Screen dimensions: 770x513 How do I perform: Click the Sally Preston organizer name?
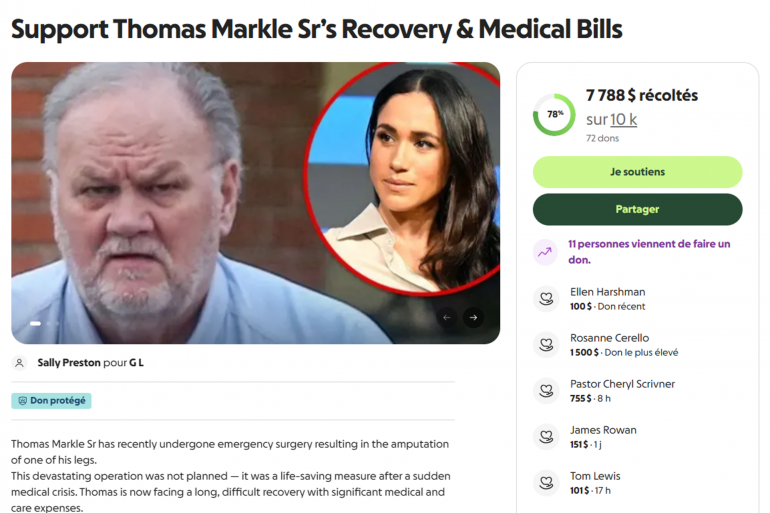69,363
